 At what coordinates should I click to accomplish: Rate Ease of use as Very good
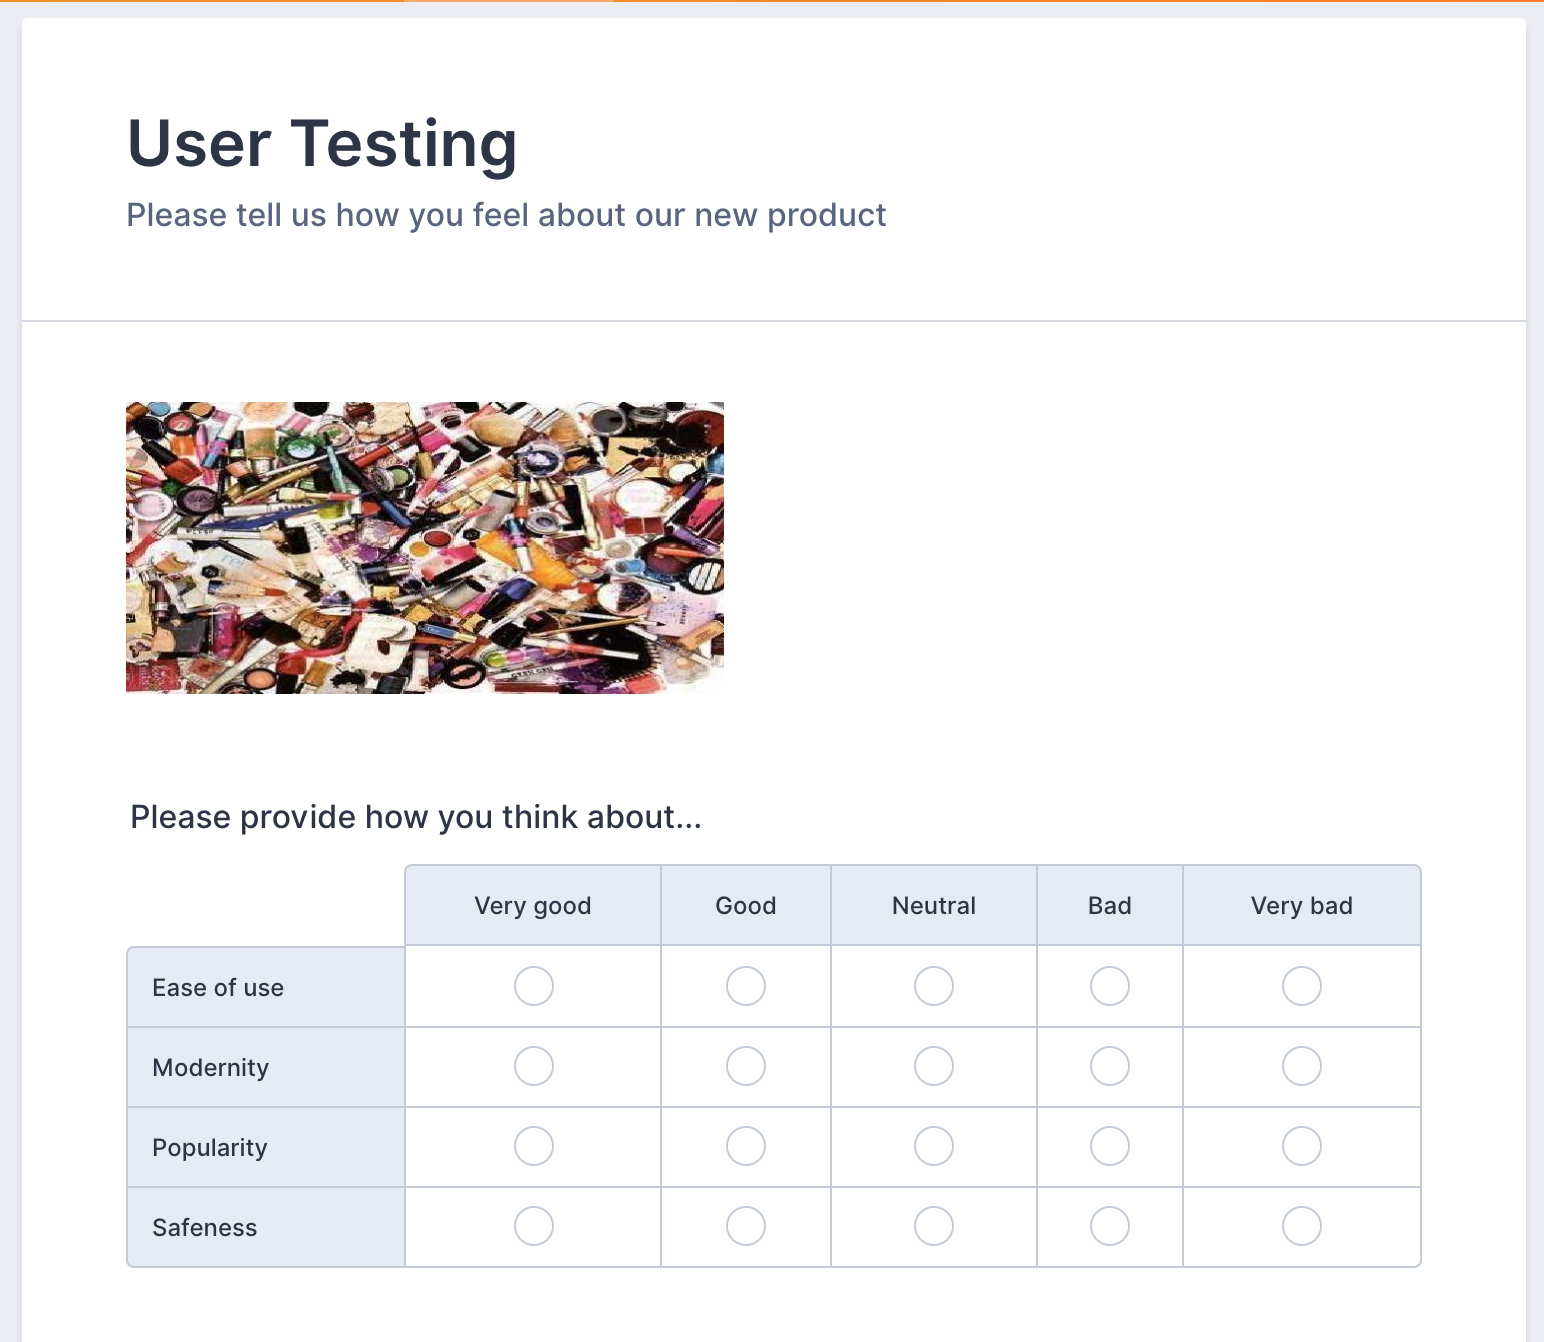(534, 986)
